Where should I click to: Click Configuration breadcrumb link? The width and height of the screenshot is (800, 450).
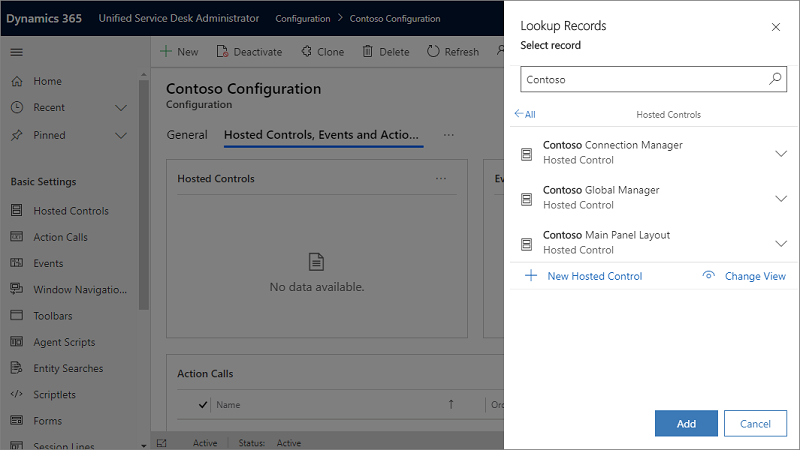click(x=303, y=18)
